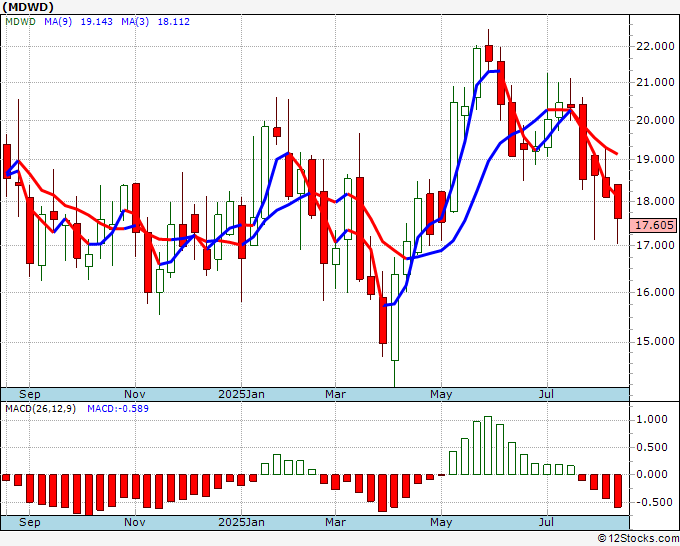Click Jul on the MACD panel time axis

pyautogui.click(x=546, y=522)
